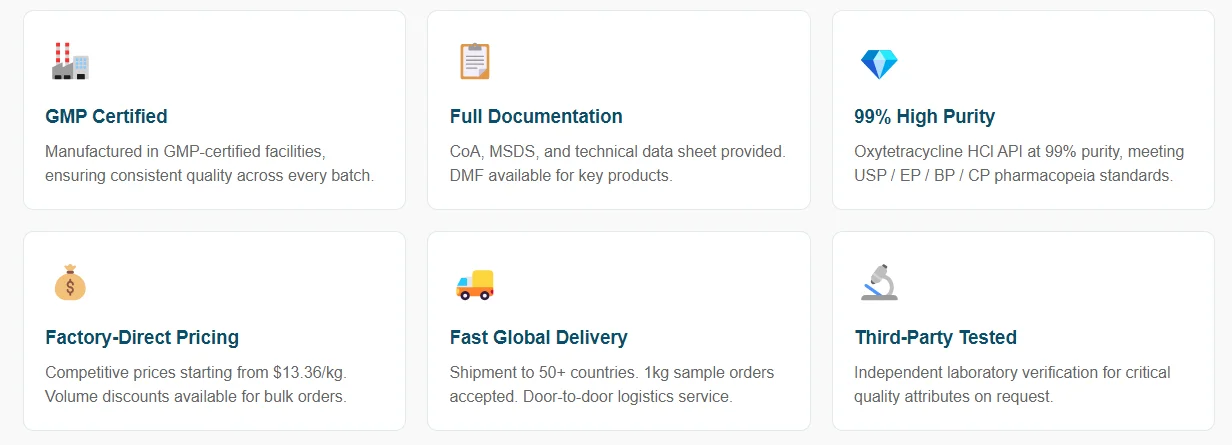Click the 99% High Purity heading
1232x445 pixels.
[x=925, y=117]
